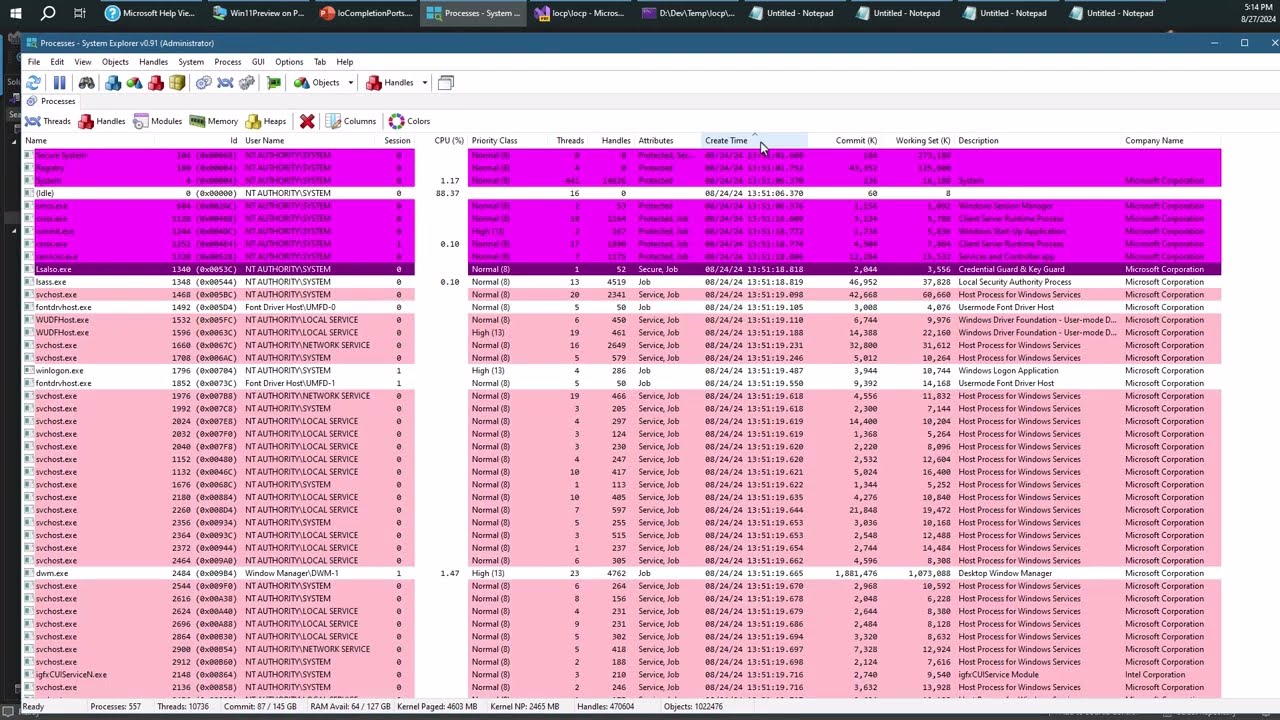This screenshot has height=720, width=1280.
Task: Open the Columns chooser
Action: click(x=350, y=121)
